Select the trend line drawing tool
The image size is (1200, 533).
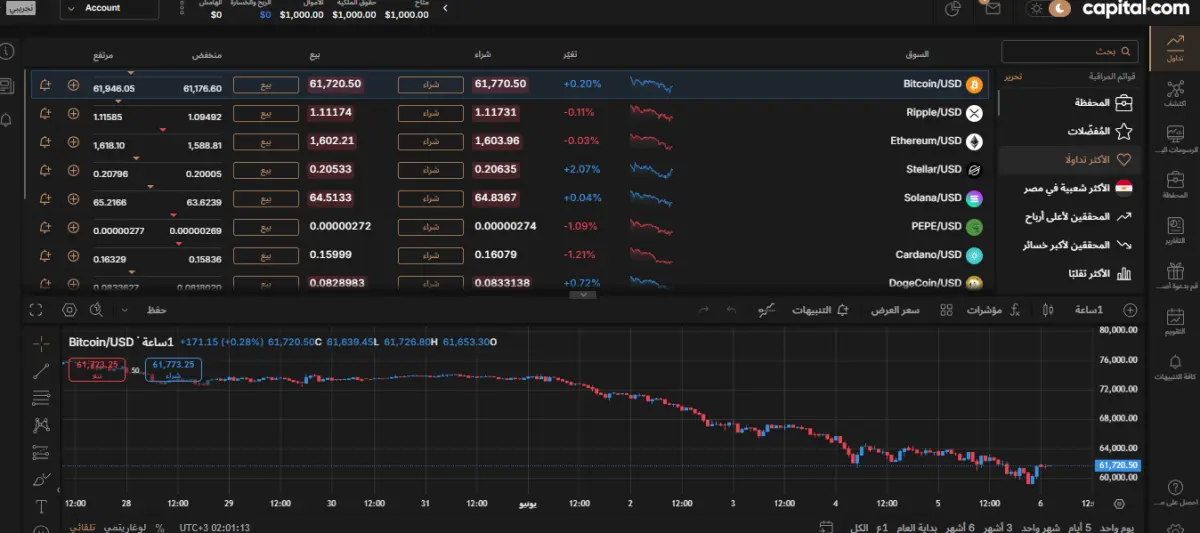point(41,370)
